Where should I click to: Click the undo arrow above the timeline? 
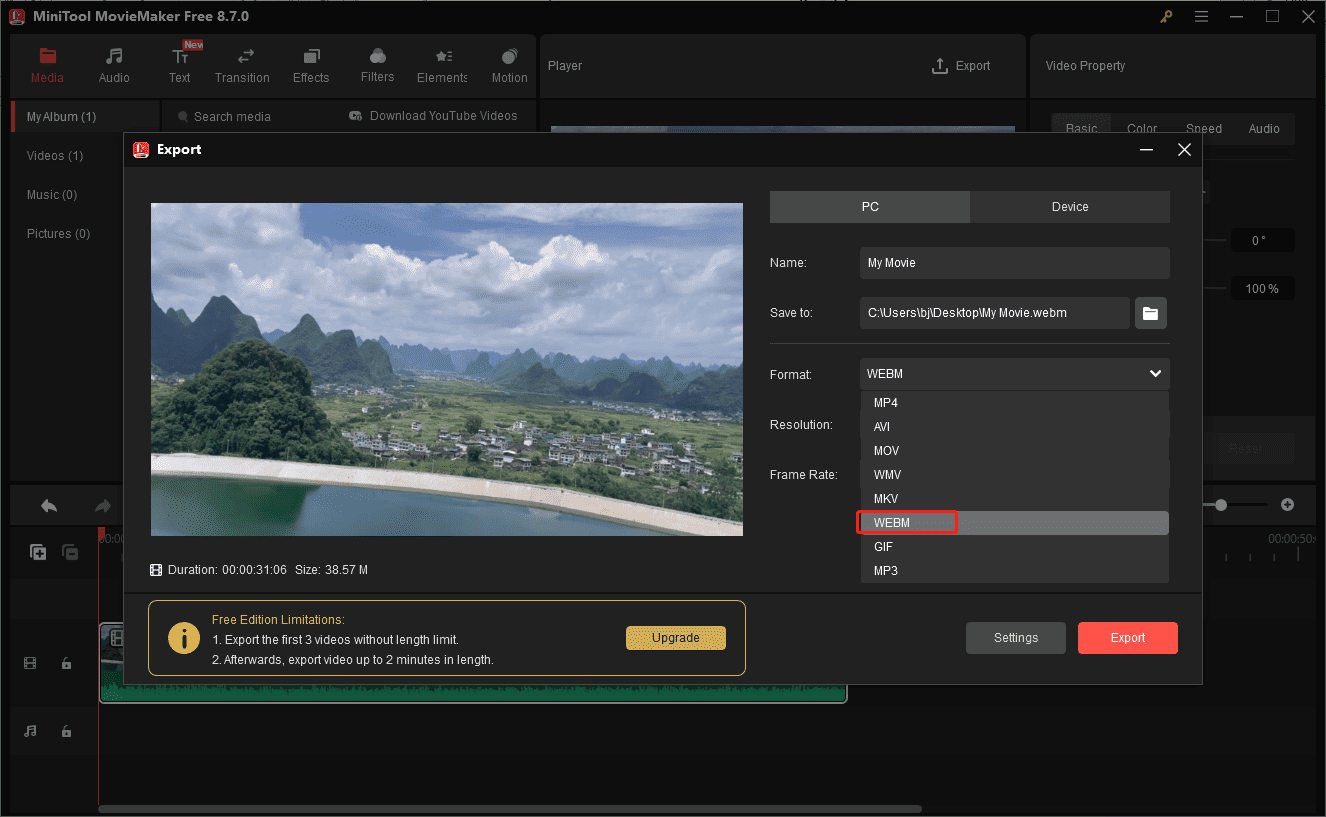[x=49, y=506]
